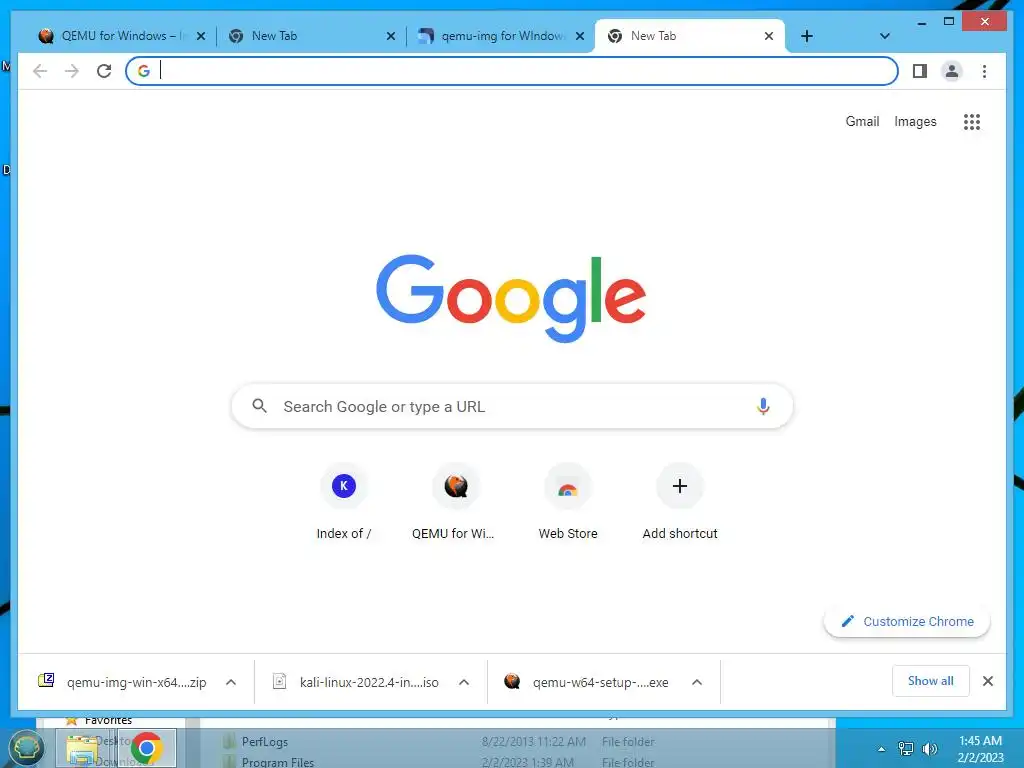Open the volume tray icon
Viewport: 1024px width, 768px height.
pyautogui.click(x=929, y=749)
